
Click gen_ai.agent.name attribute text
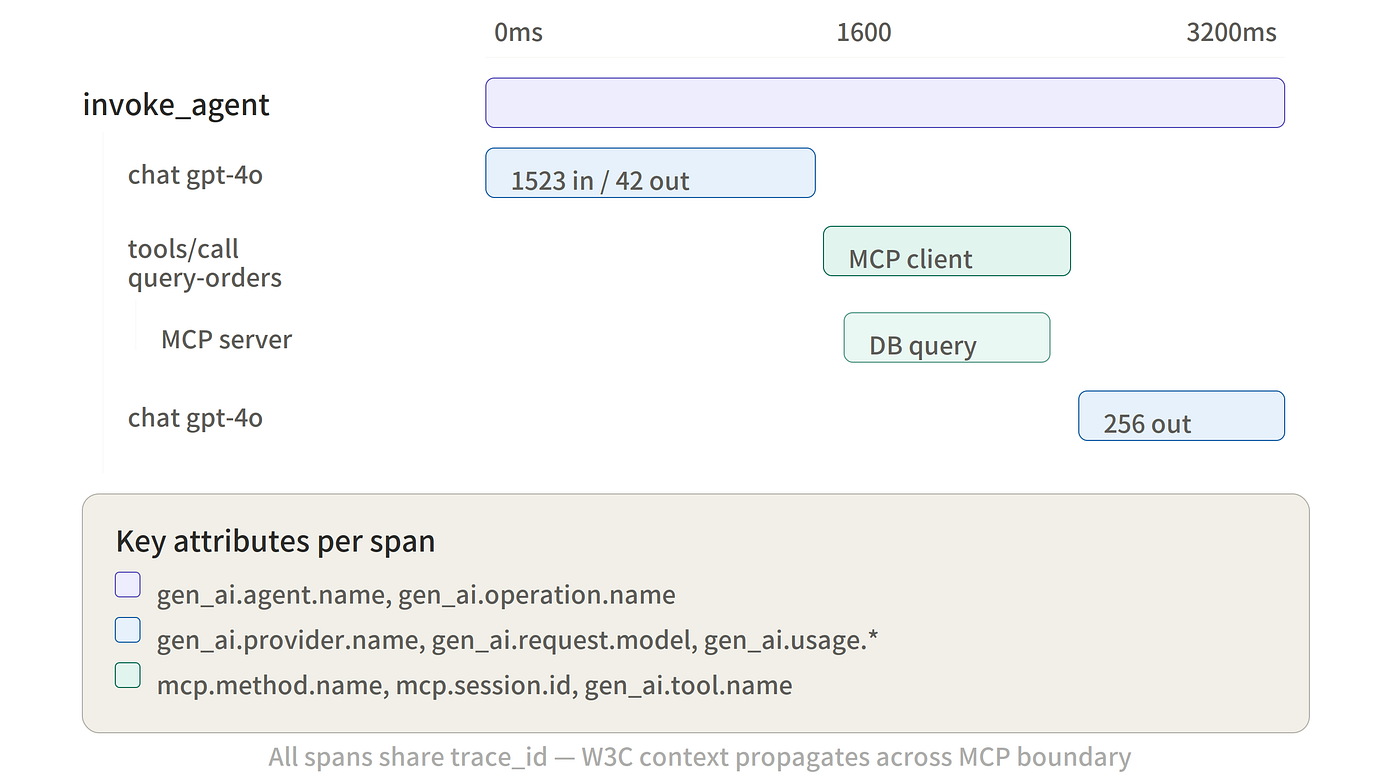coord(272,596)
